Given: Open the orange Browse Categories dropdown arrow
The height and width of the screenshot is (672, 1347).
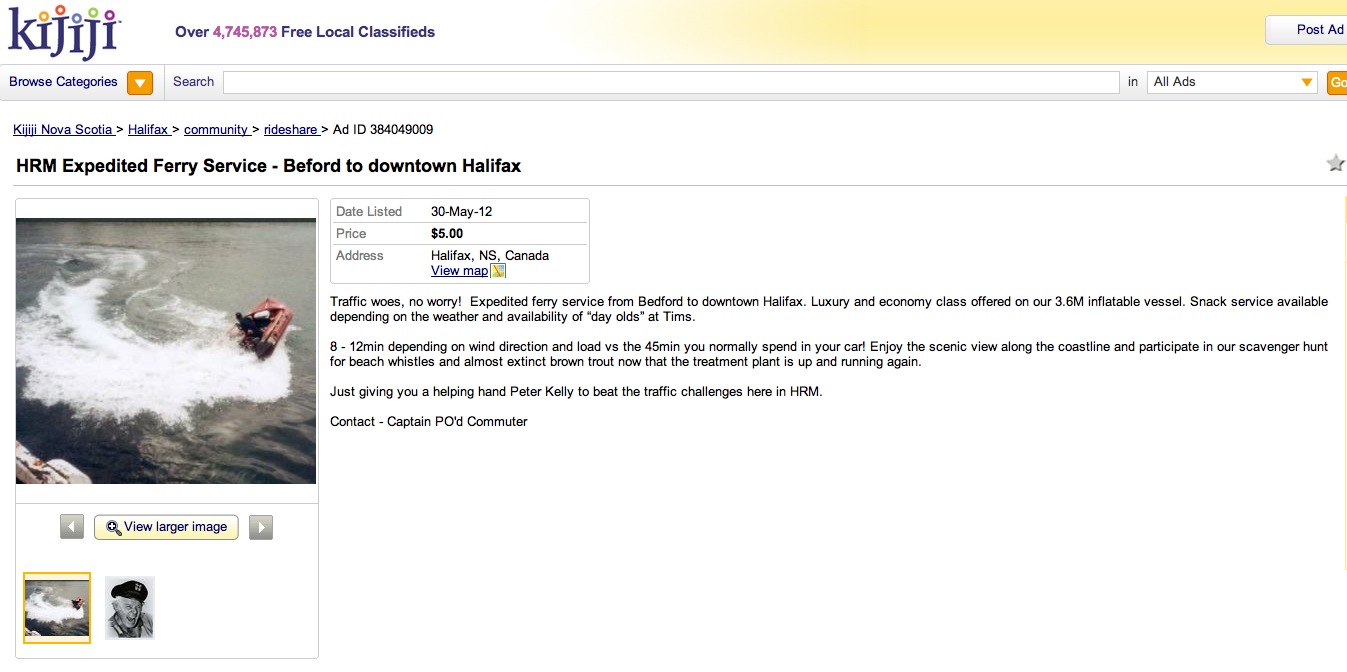Looking at the screenshot, I should point(140,83).
